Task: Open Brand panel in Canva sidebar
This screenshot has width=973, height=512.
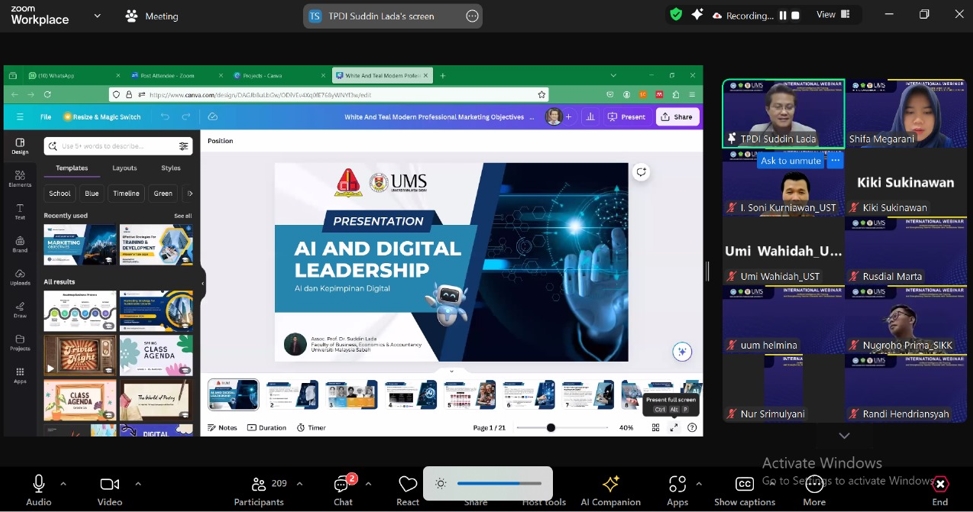Action: [x=20, y=245]
